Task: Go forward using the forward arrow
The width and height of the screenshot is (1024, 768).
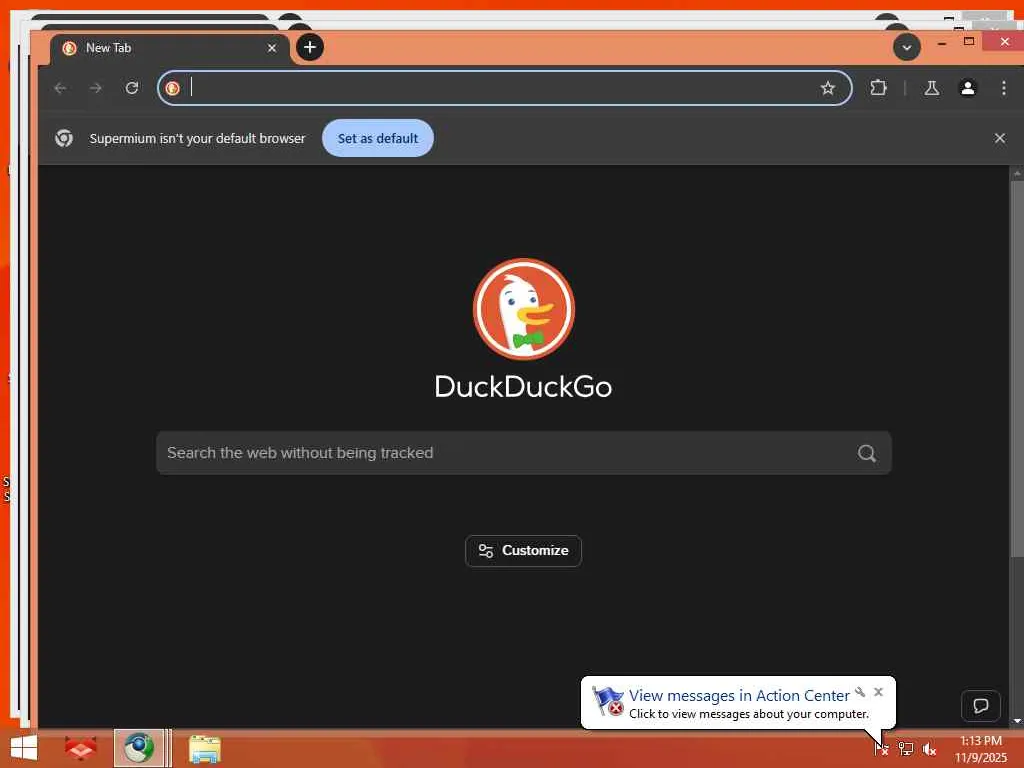Action: pyautogui.click(x=96, y=88)
